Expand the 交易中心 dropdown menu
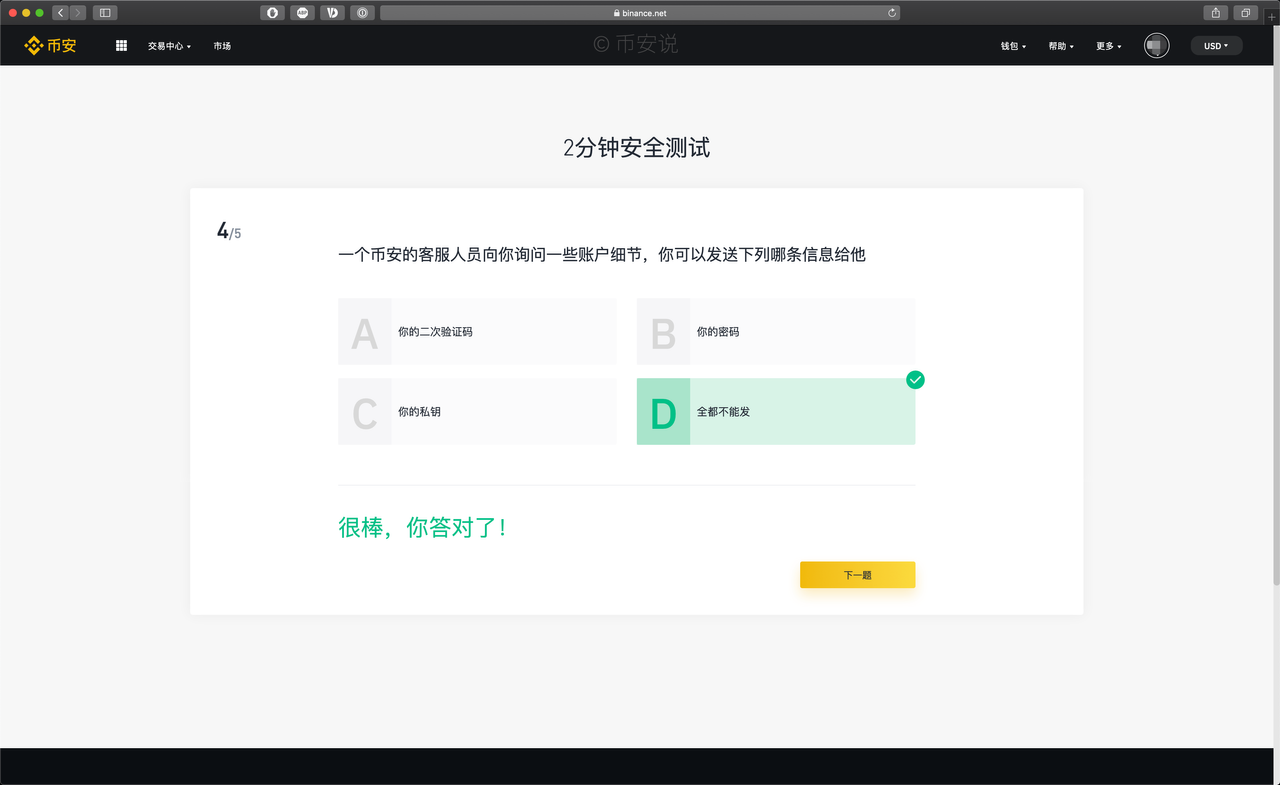Viewport: 1280px width, 785px height. (169, 46)
